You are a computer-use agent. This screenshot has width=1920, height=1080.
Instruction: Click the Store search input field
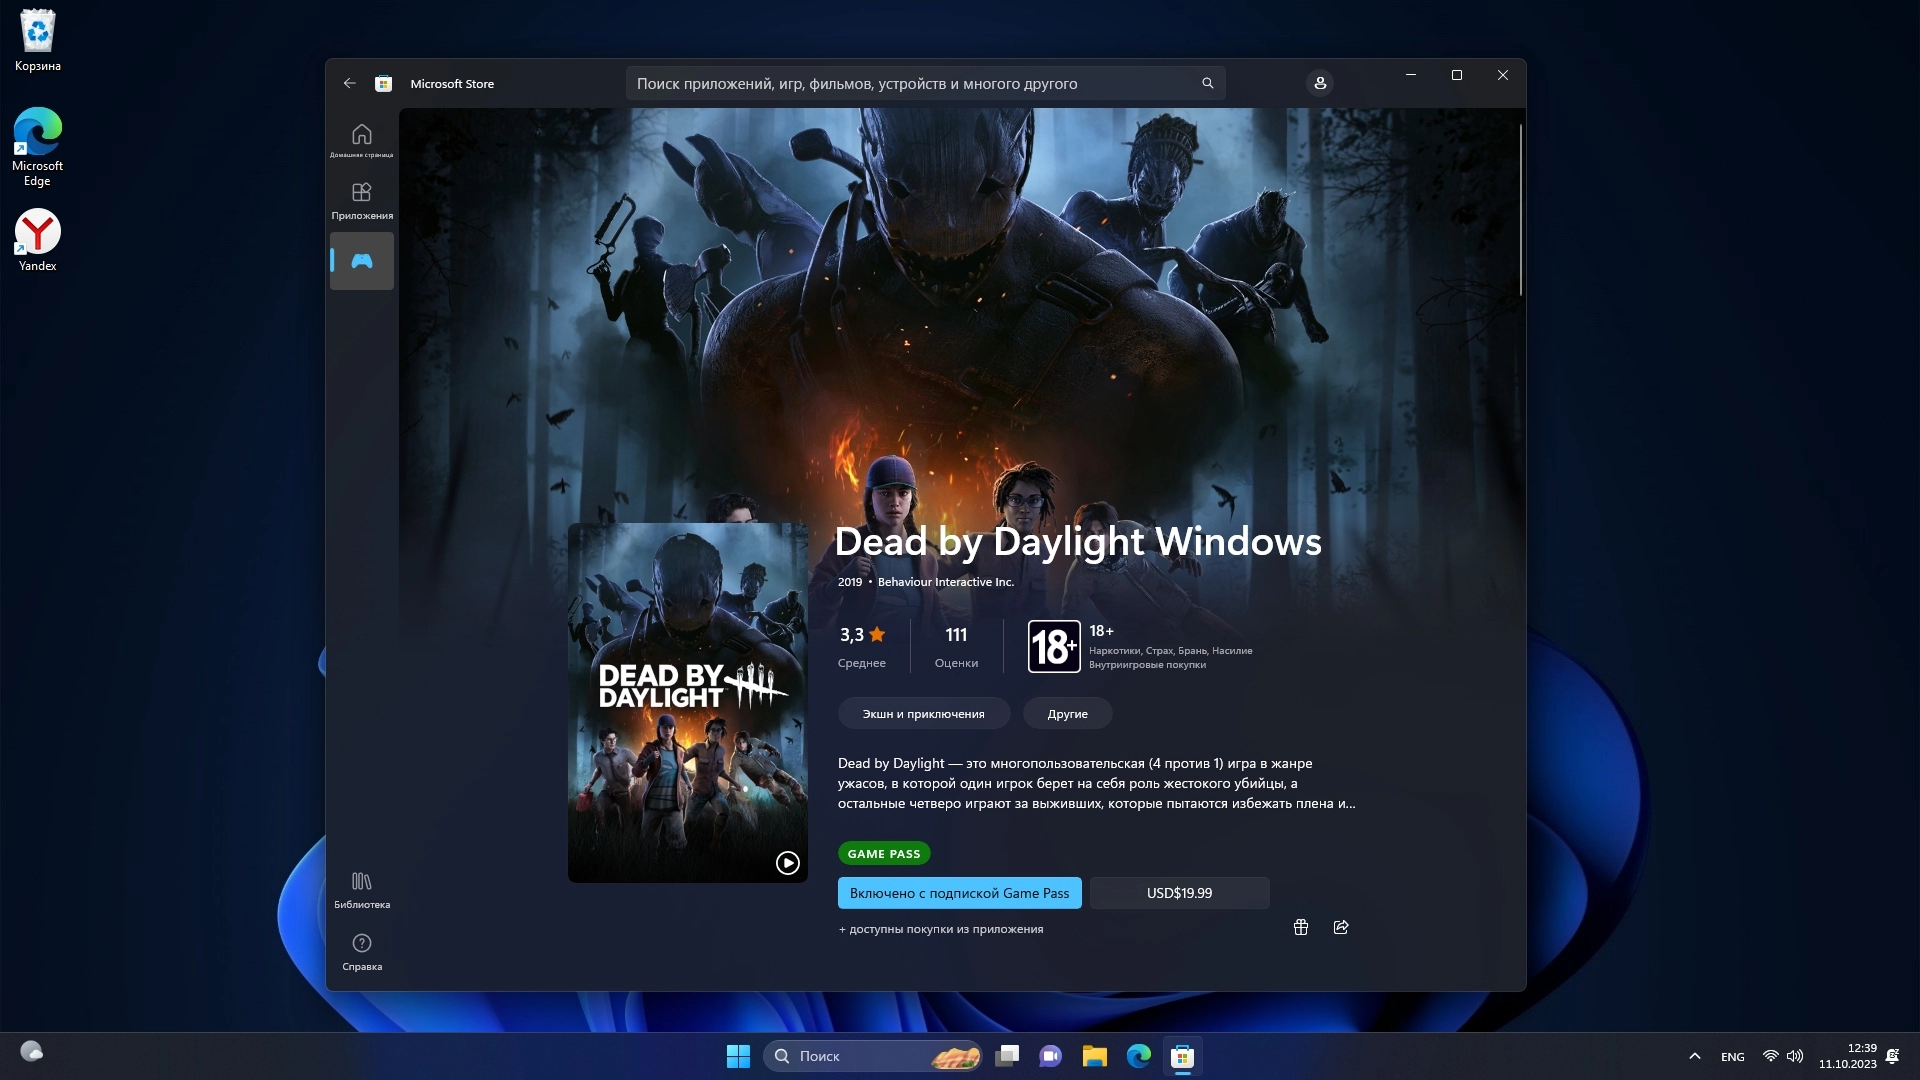pyautogui.click(x=910, y=84)
